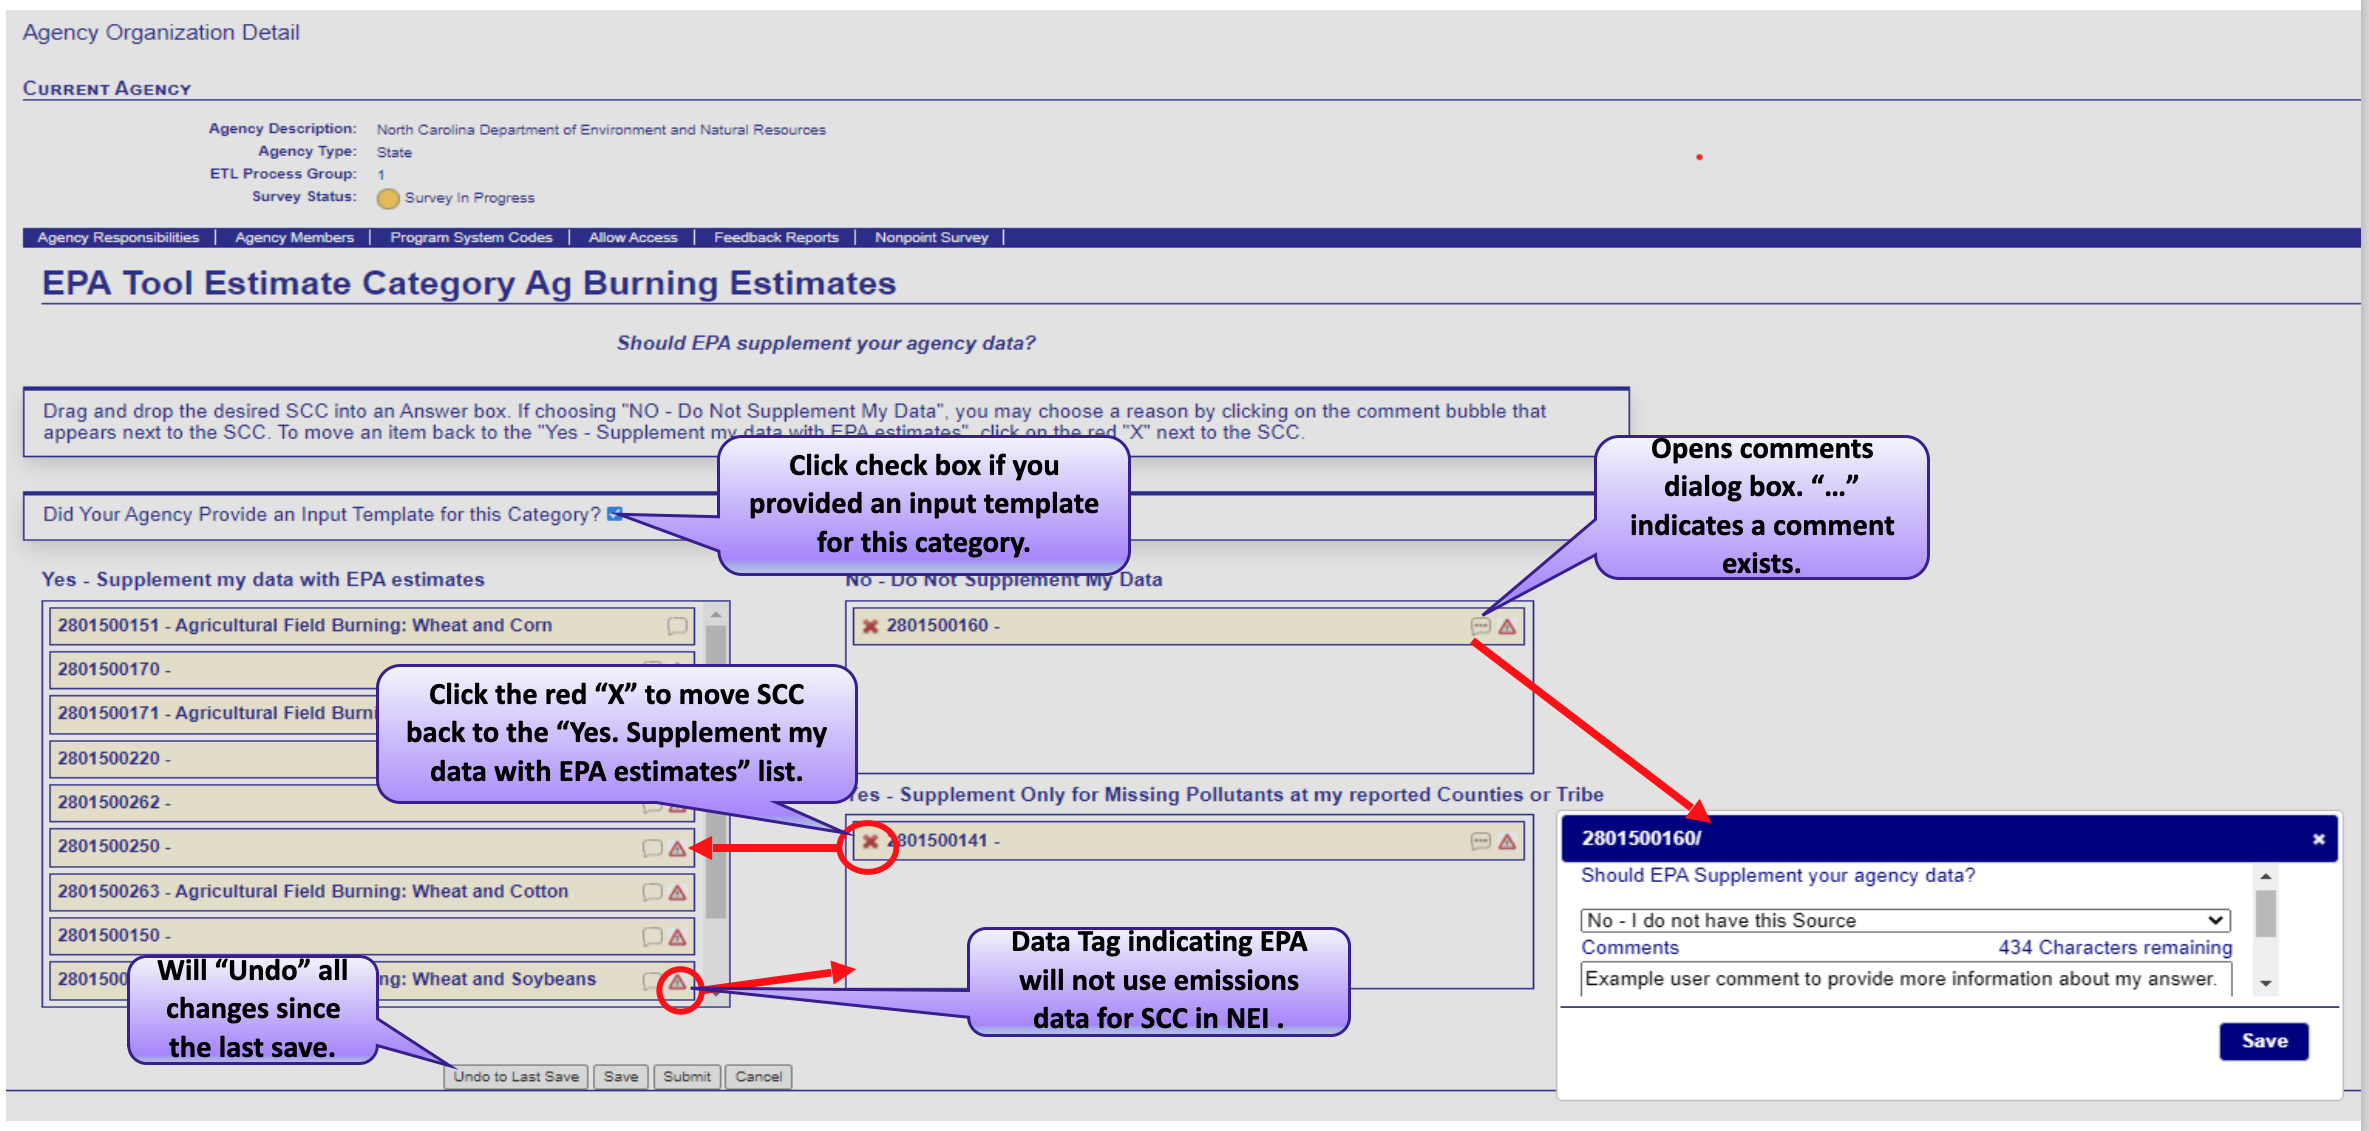The height and width of the screenshot is (1131, 2369).
Task: Toggle the input template provided checkbox
Action: click(x=615, y=514)
